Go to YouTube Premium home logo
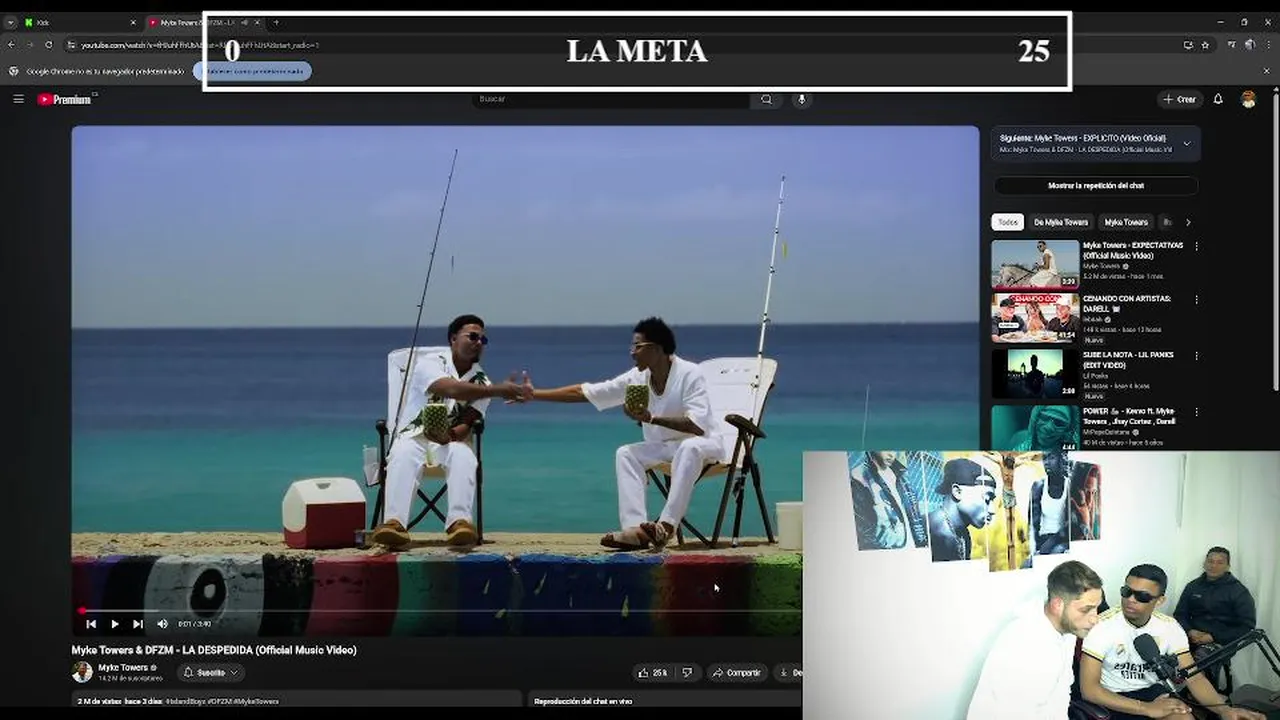 click(66, 99)
